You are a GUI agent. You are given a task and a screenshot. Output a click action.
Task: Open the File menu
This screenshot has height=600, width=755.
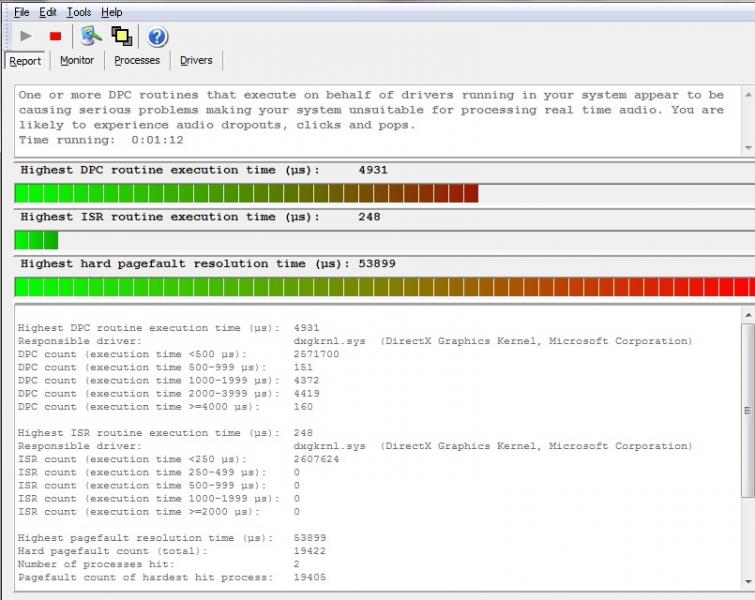tap(22, 12)
